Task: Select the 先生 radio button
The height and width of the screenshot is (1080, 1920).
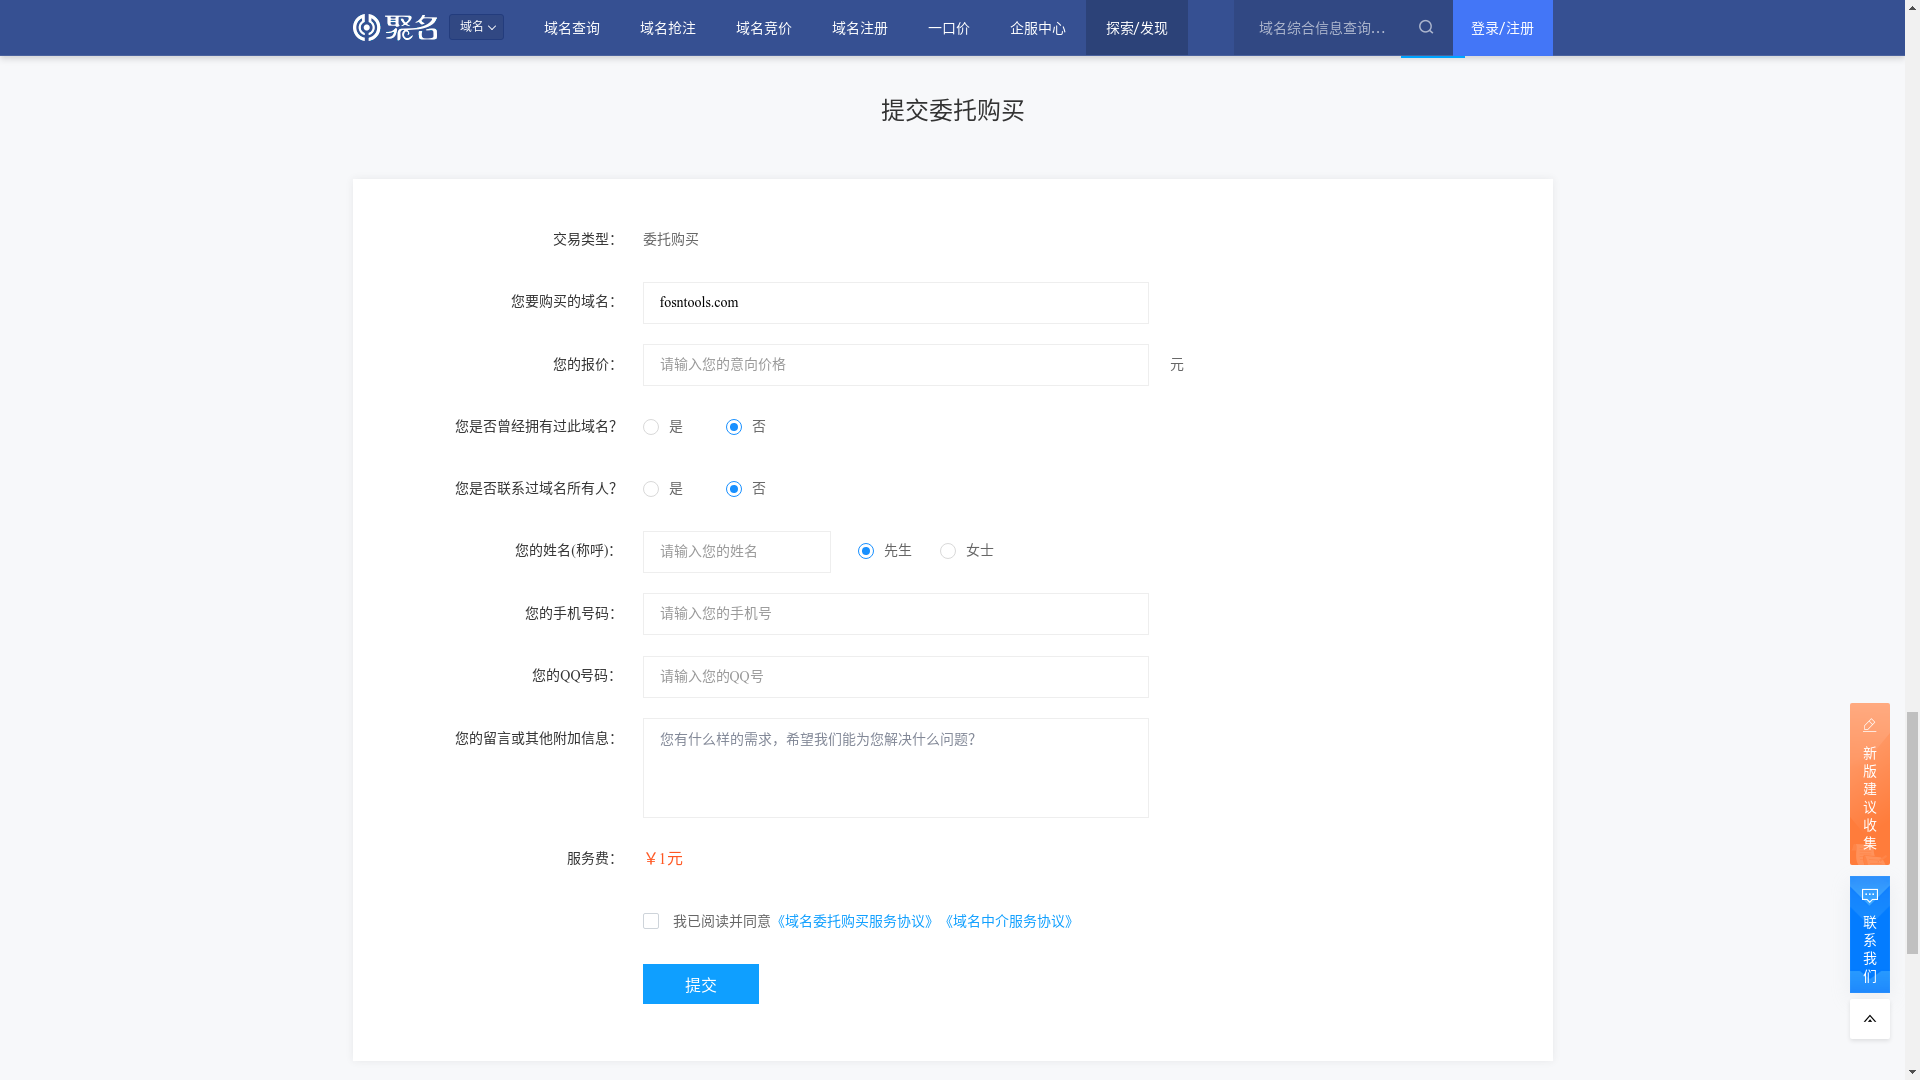Action: pos(866,551)
